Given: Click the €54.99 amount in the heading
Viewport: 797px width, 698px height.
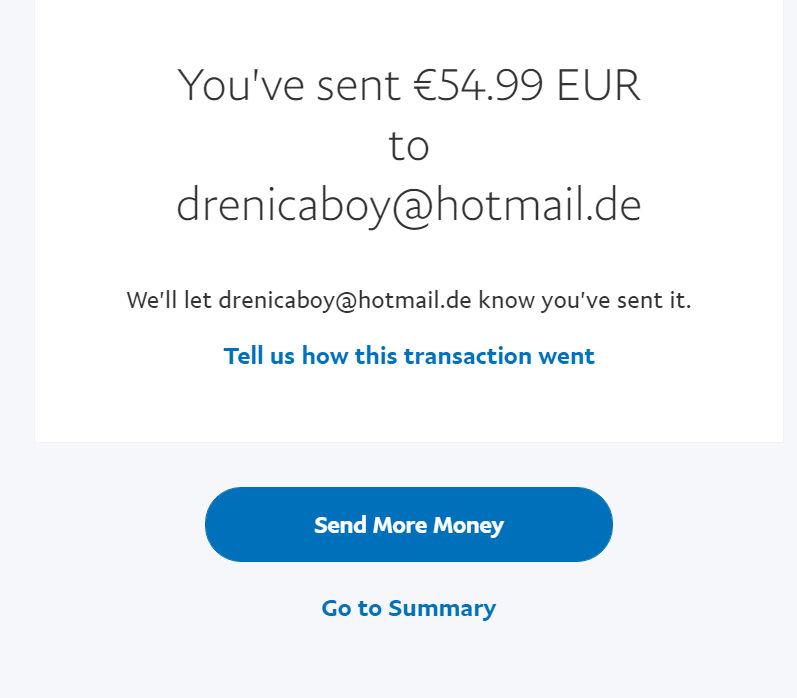Looking at the screenshot, I should pos(479,86).
